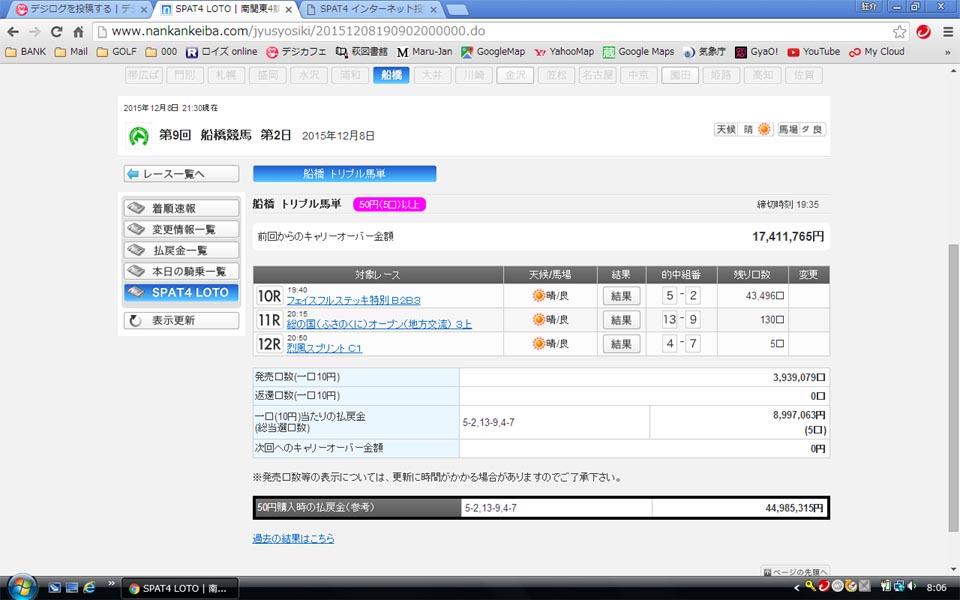Click the home icon in browser toolbar
960x600 pixels.
point(77,31)
